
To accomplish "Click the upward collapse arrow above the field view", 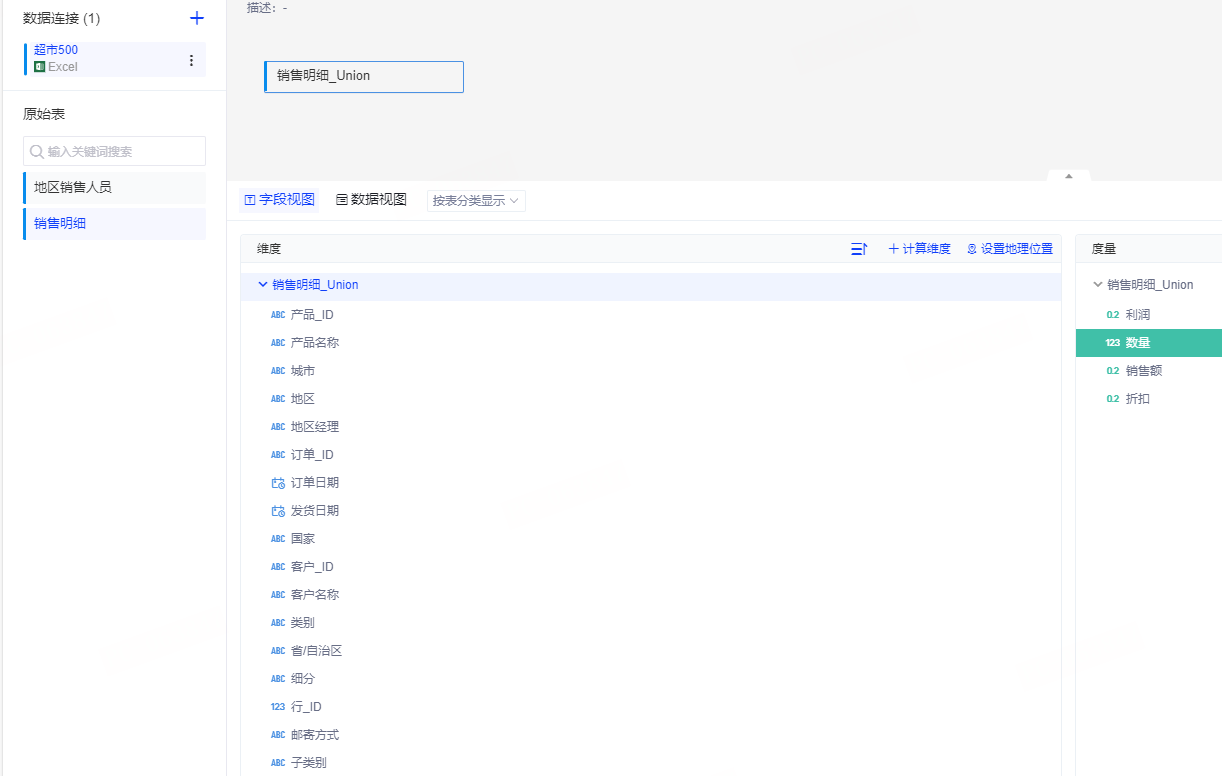I will [x=1067, y=174].
